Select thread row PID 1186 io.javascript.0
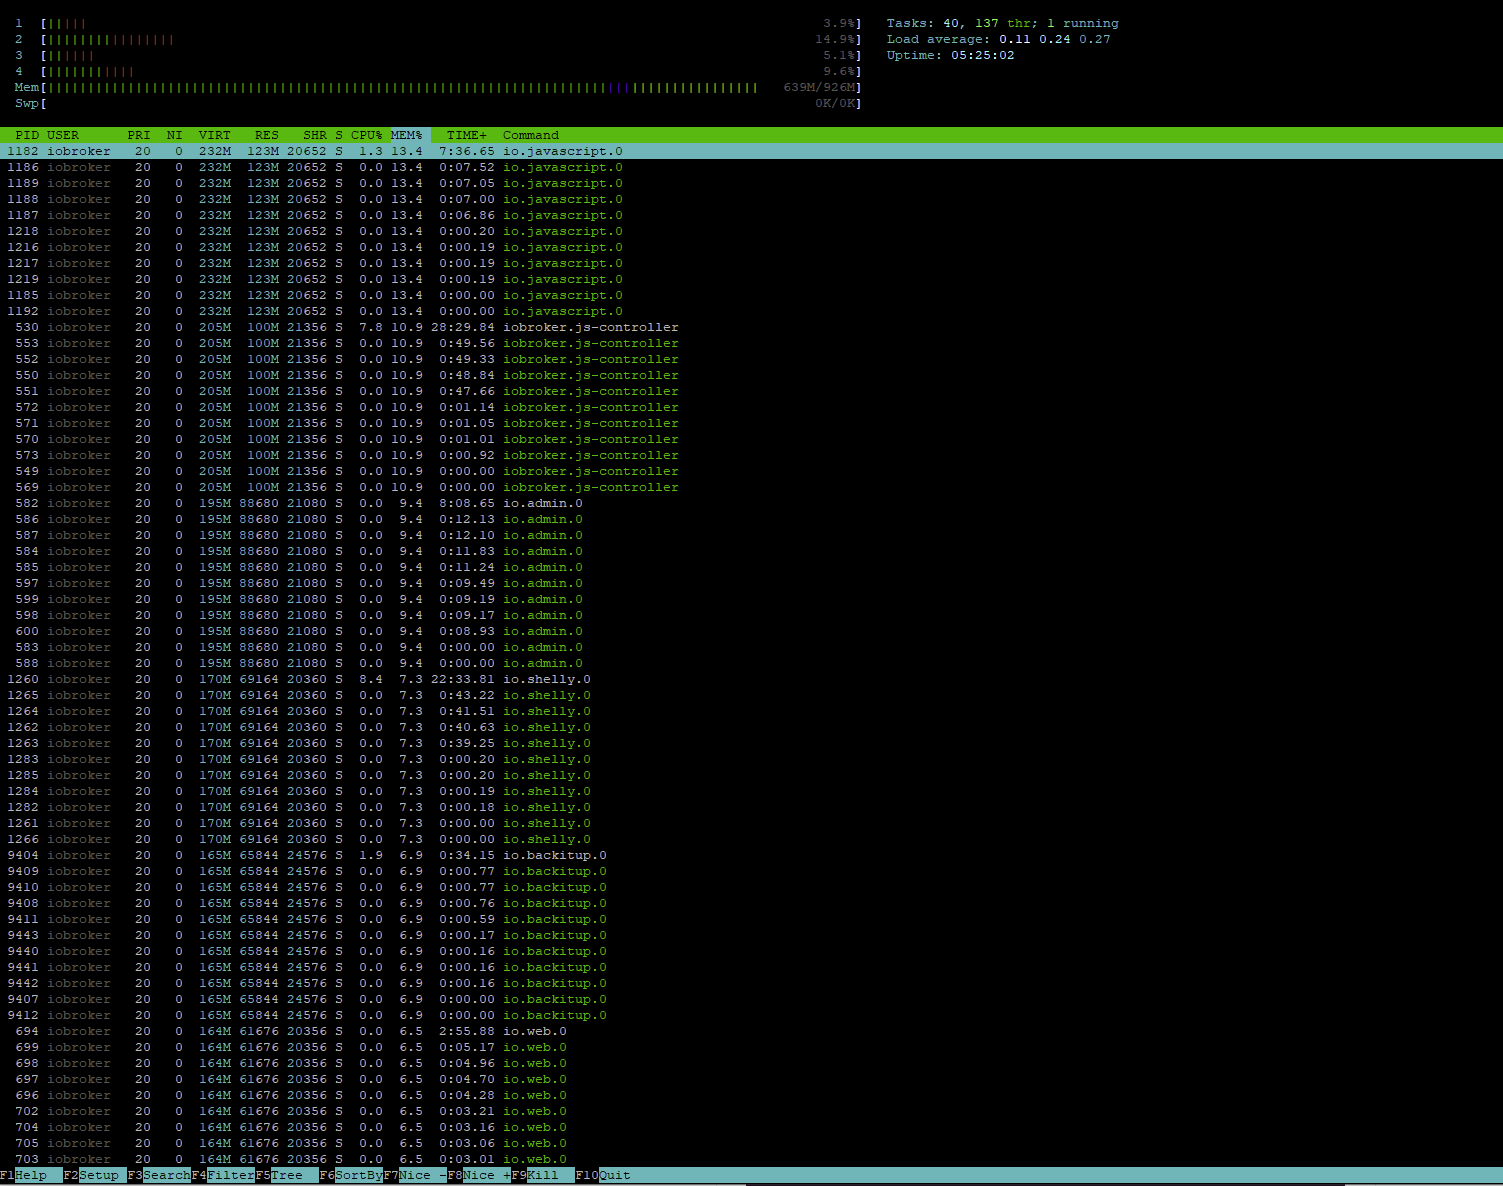This screenshot has height=1186, width=1503. coord(751,167)
